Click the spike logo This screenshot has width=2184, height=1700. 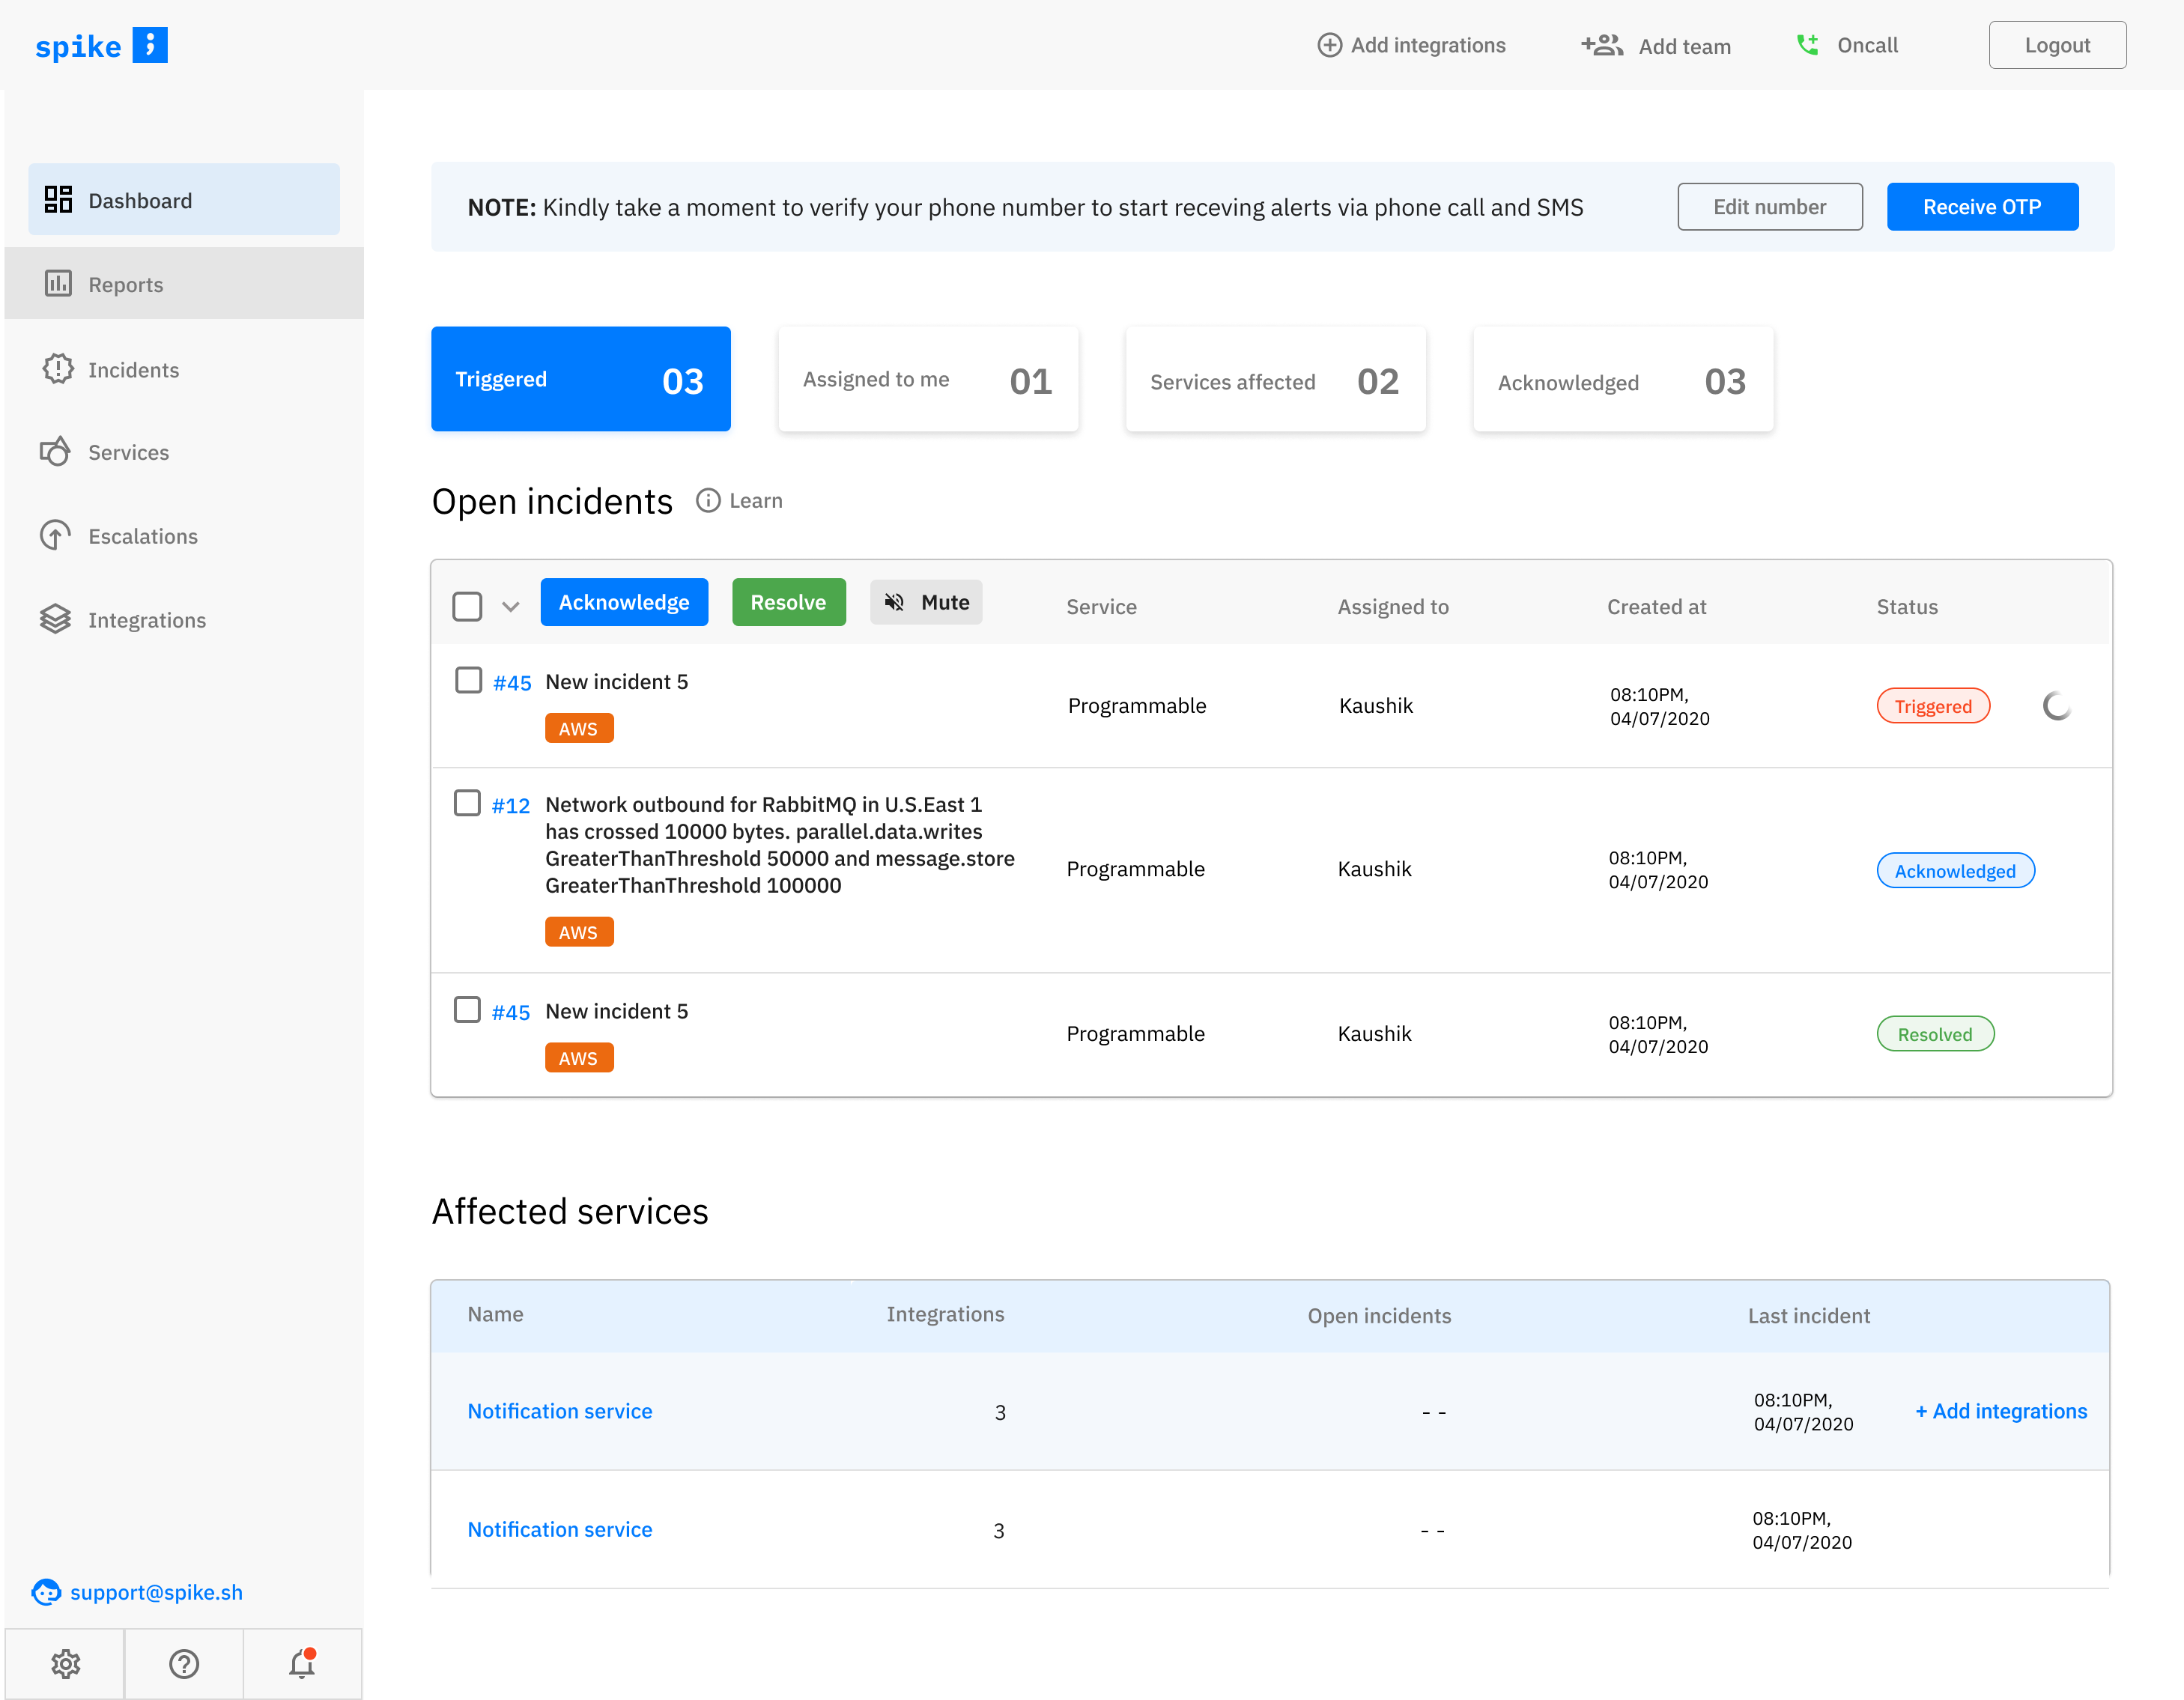point(101,46)
